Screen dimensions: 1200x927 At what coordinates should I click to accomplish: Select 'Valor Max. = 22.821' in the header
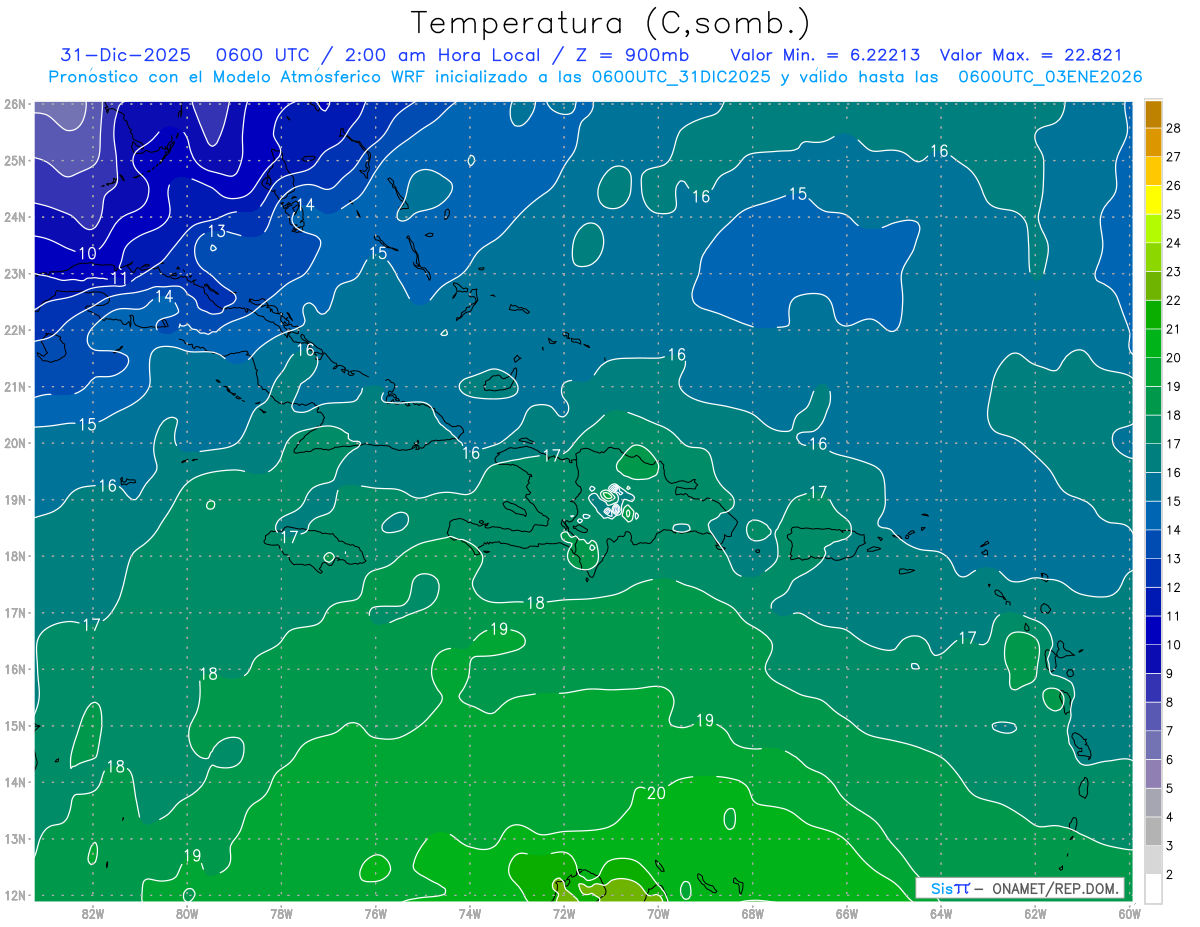(x=1033, y=55)
